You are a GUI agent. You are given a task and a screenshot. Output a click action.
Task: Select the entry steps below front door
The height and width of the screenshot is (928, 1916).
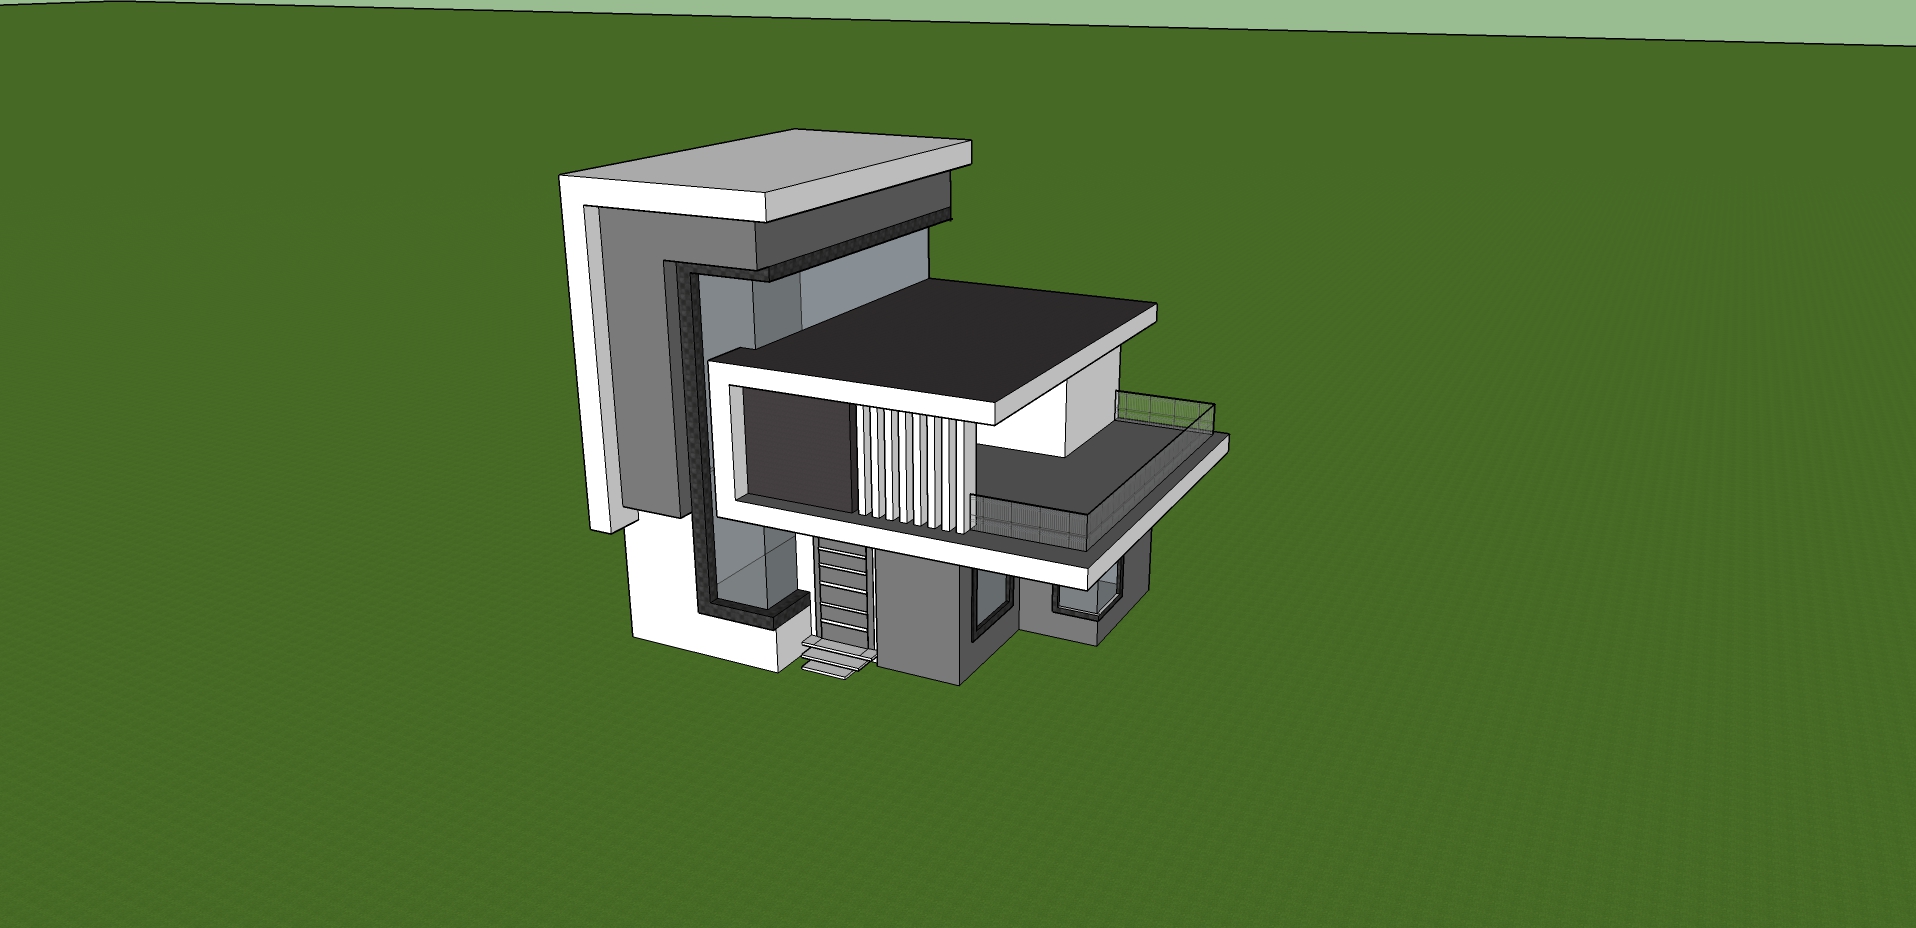[835, 661]
